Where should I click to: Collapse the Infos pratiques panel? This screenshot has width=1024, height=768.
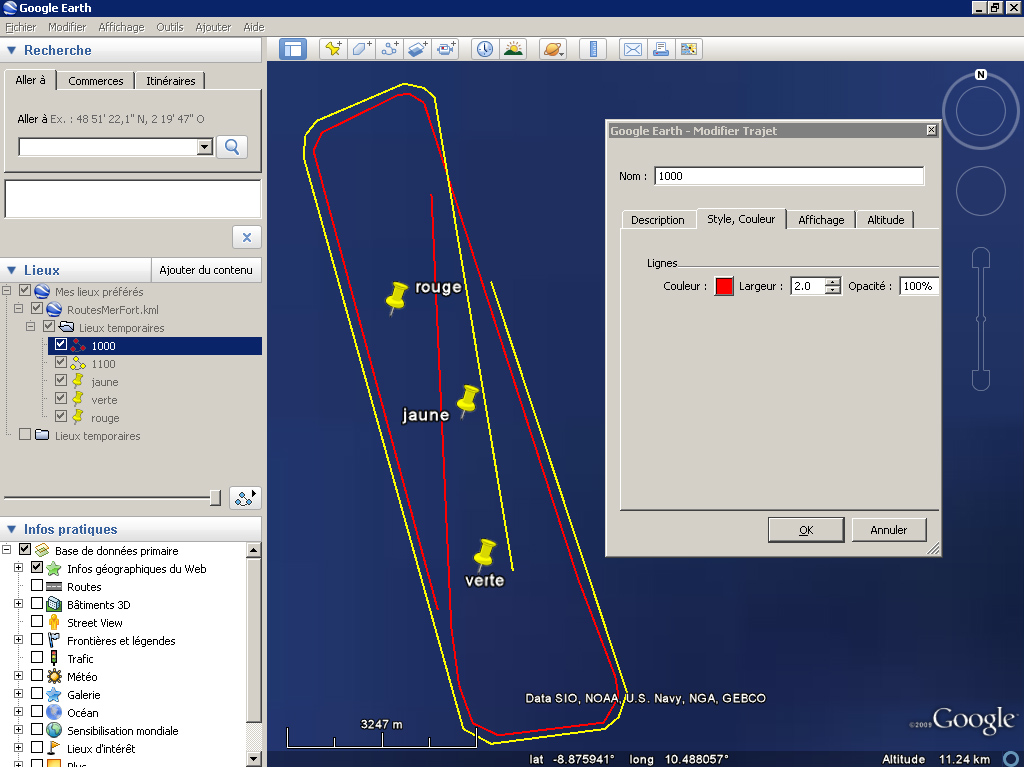[x=11, y=530]
